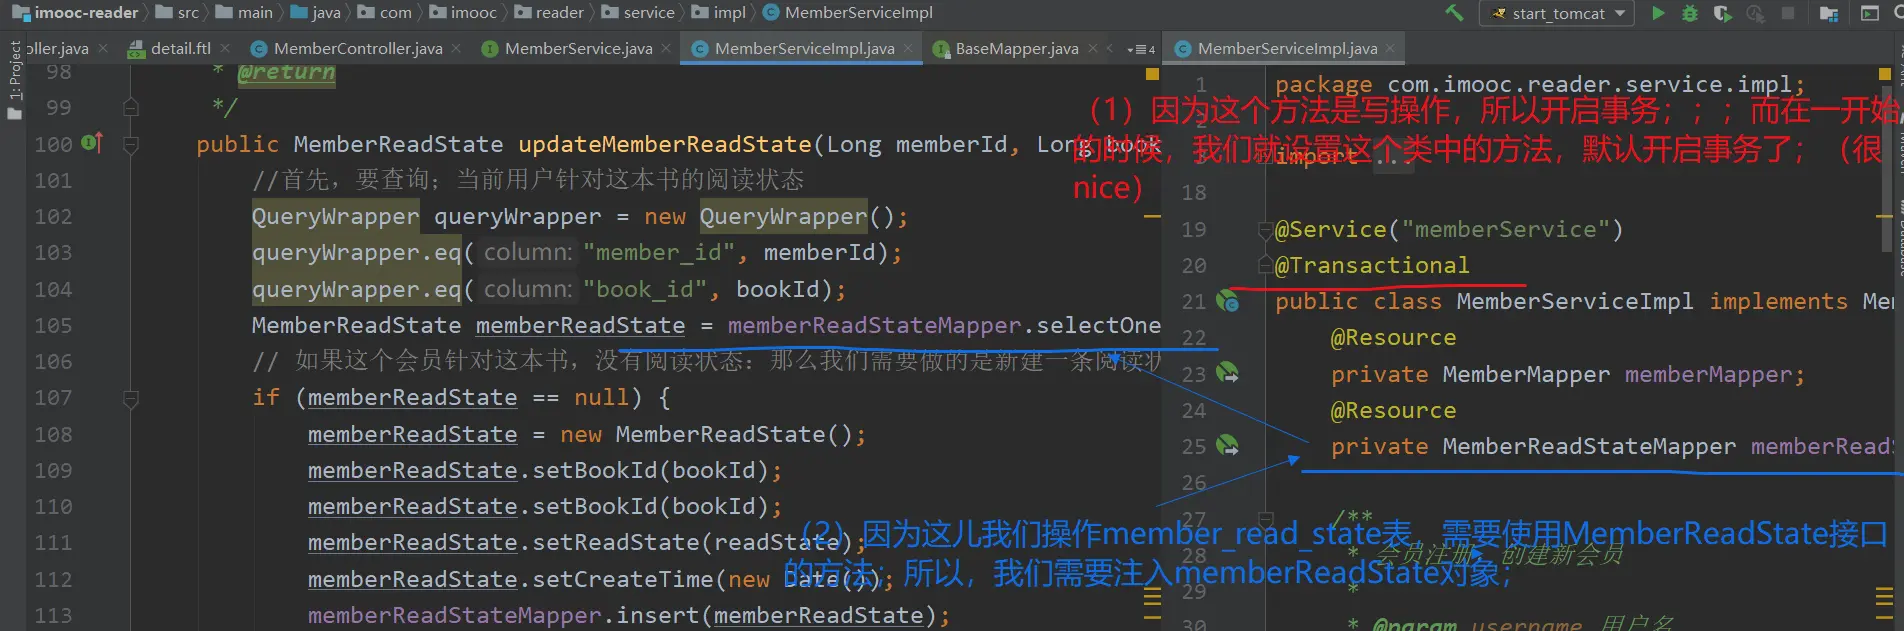
Task: Collapse the comment fold marker at line 99
Action: [130, 107]
